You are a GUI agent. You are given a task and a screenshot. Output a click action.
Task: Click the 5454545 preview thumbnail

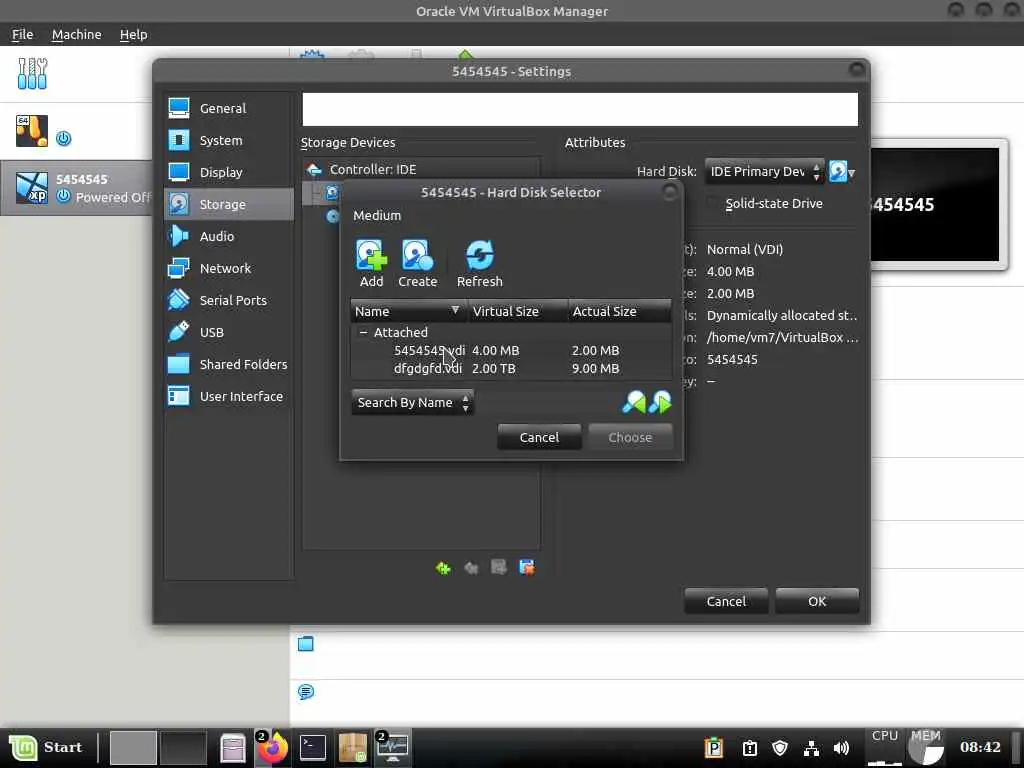pyautogui.click(x=935, y=204)
